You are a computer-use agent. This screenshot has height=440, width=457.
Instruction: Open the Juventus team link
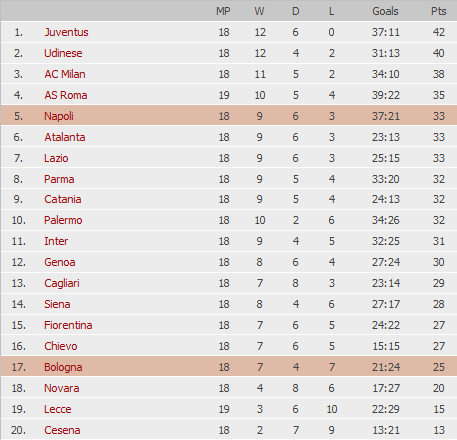point(66,32)
